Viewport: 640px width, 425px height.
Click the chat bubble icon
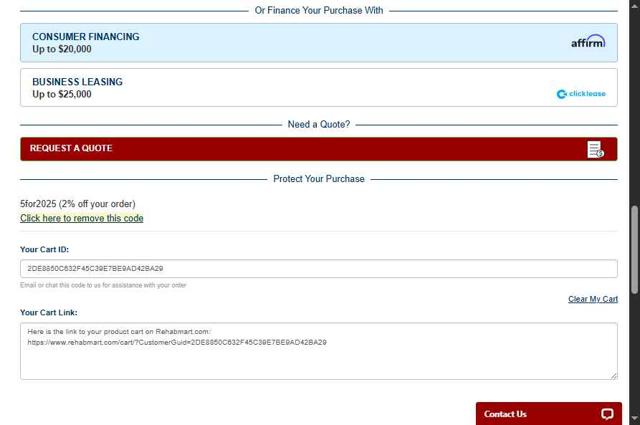click(x=607, y=414)
